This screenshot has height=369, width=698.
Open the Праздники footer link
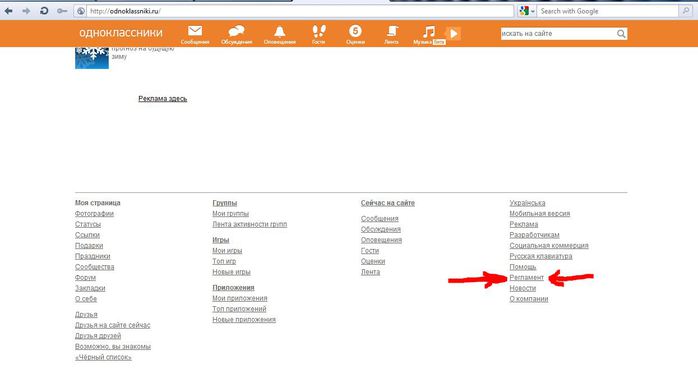click(x=93, y=256)
